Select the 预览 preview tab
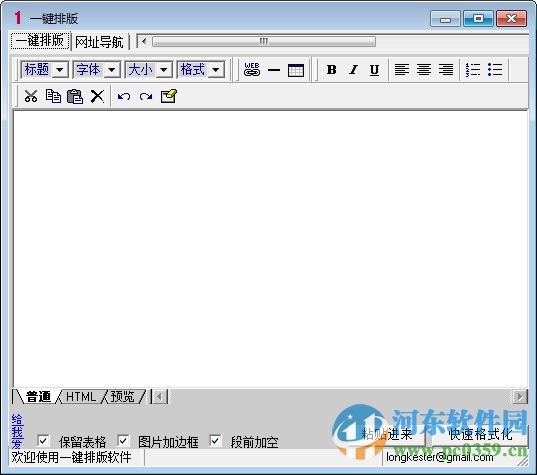The width and height of the screenshot is (537, 475). pos(123,397)
